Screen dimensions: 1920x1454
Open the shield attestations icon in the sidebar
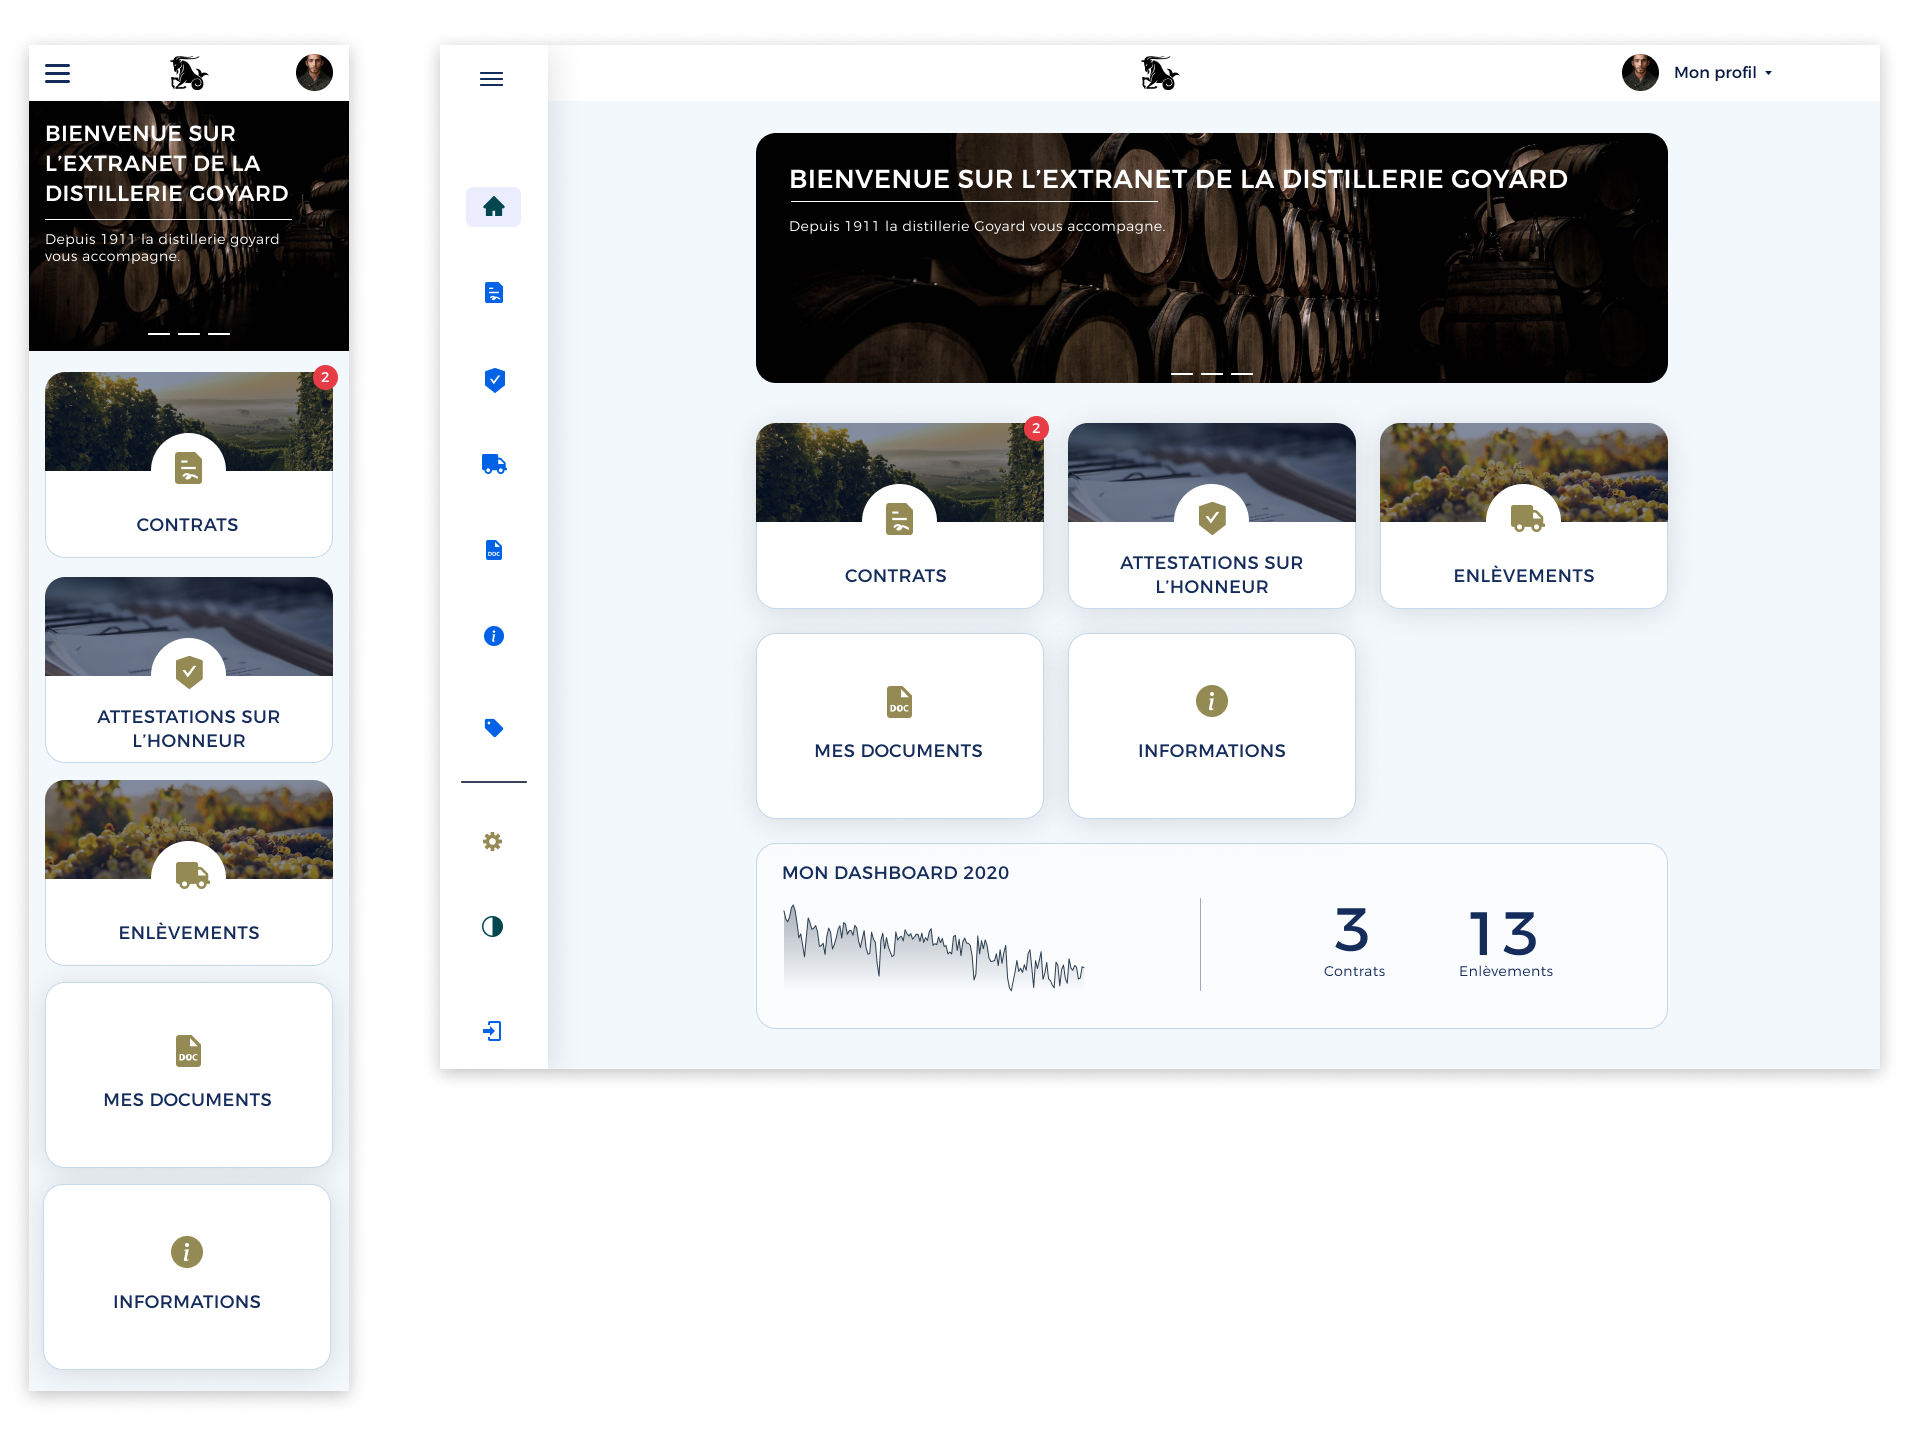pyautogui.click(x=494, y=379)
